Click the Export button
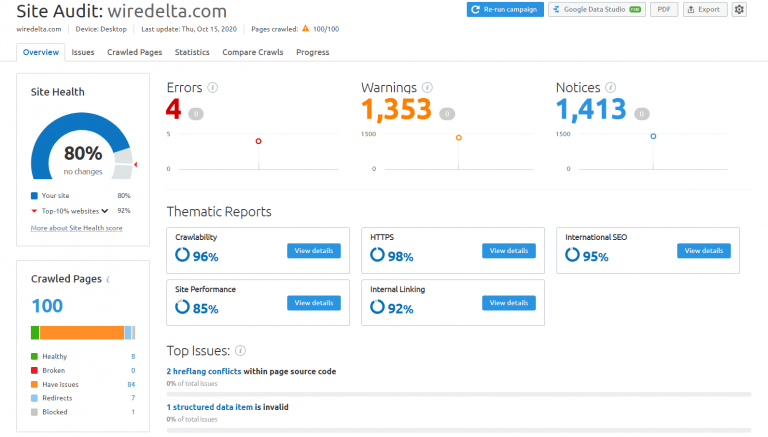Viewport: 768px width, 437px height. pos(704,9)
